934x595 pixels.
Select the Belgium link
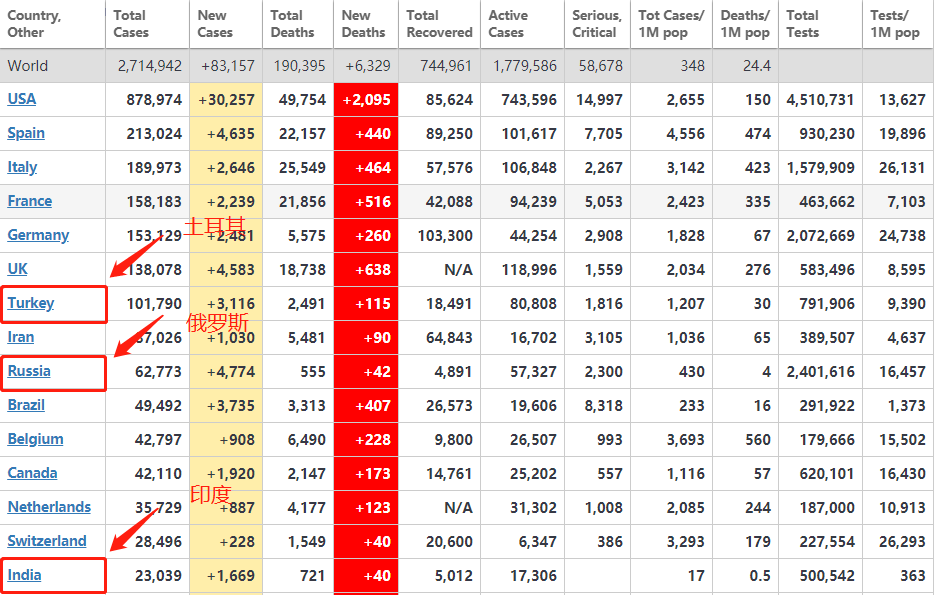(x=35, y=439)
